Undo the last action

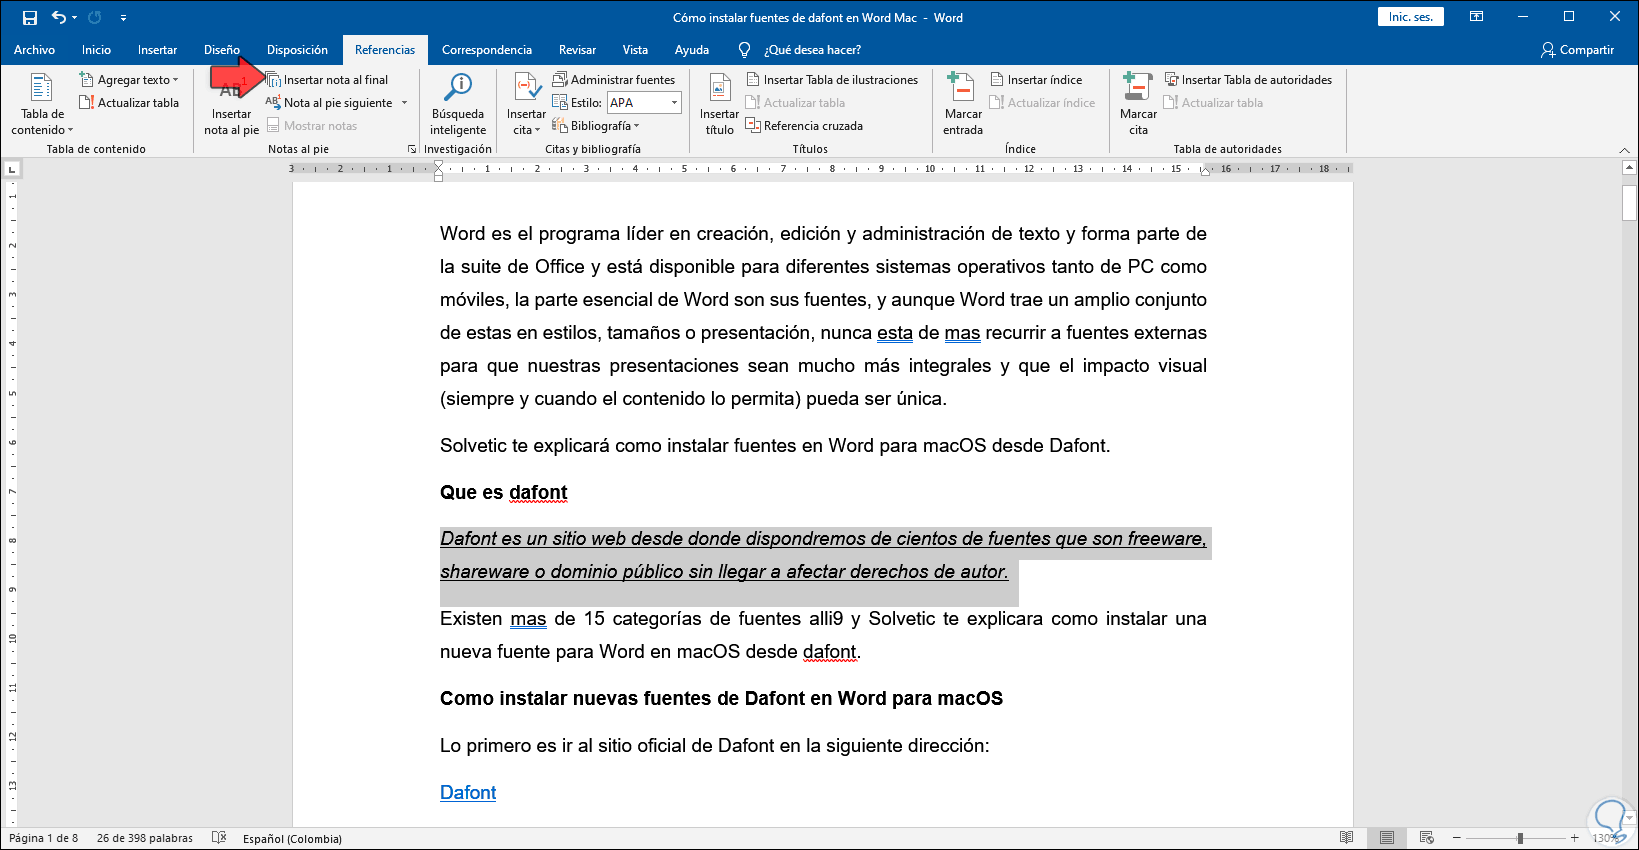(x=59, y=17)
